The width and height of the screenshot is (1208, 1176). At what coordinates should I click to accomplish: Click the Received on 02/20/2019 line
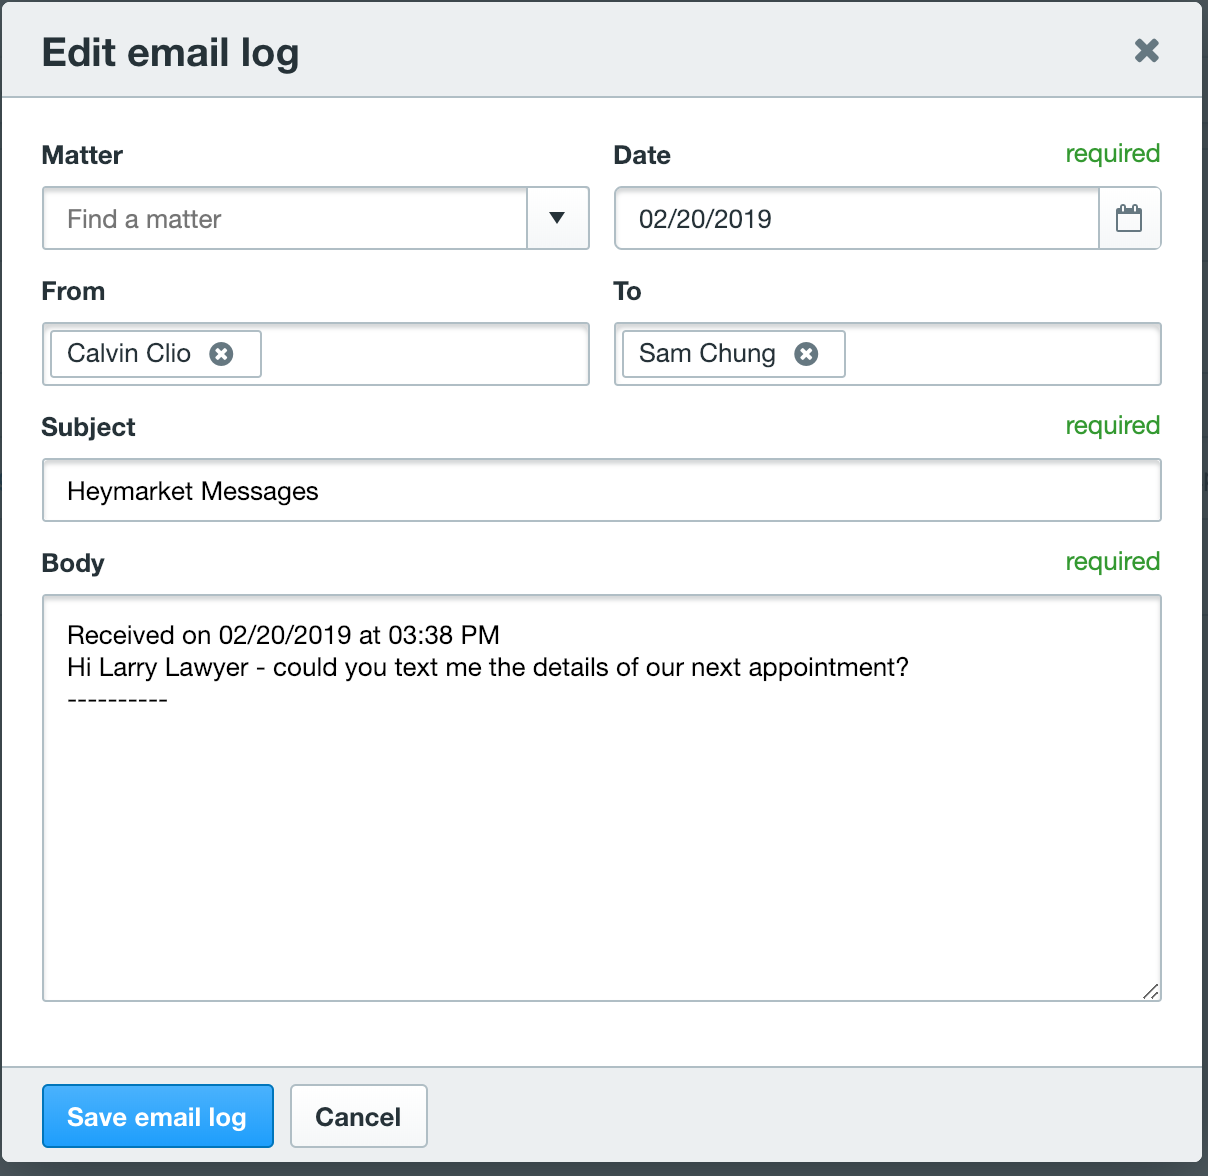tap(283, 635)
